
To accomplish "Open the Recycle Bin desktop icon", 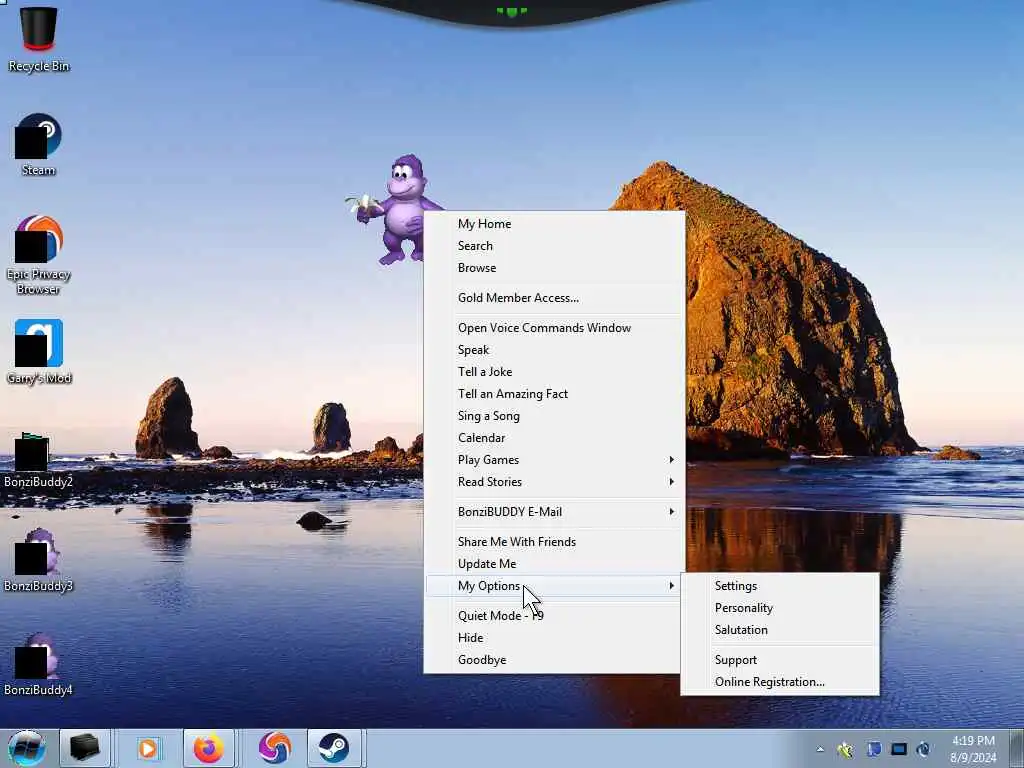I will tap(39, 39).
